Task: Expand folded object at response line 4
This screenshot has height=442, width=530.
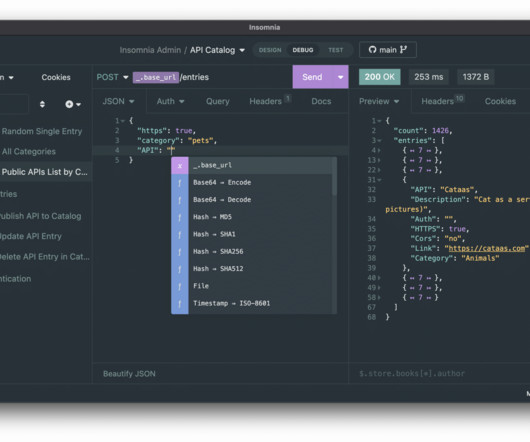Action: (x=379, y=150)
